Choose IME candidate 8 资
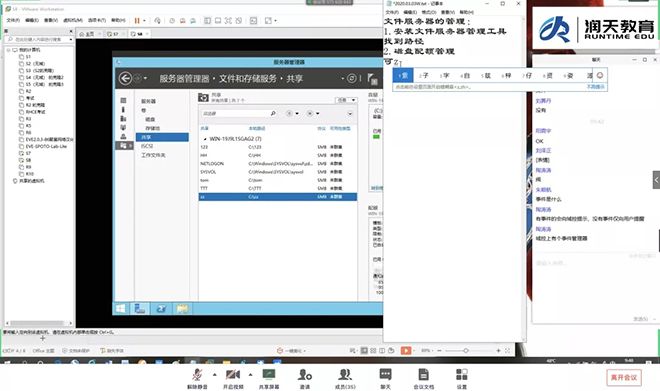The image size is (660, 391). (547, 75)
